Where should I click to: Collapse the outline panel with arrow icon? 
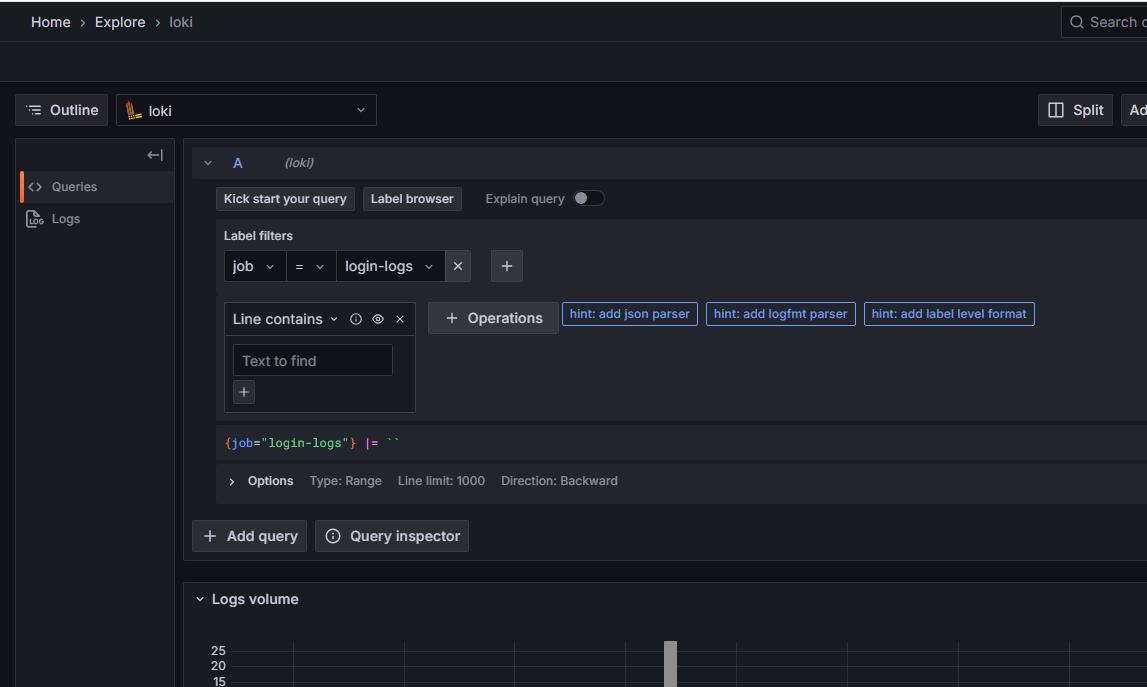[155, 155]
